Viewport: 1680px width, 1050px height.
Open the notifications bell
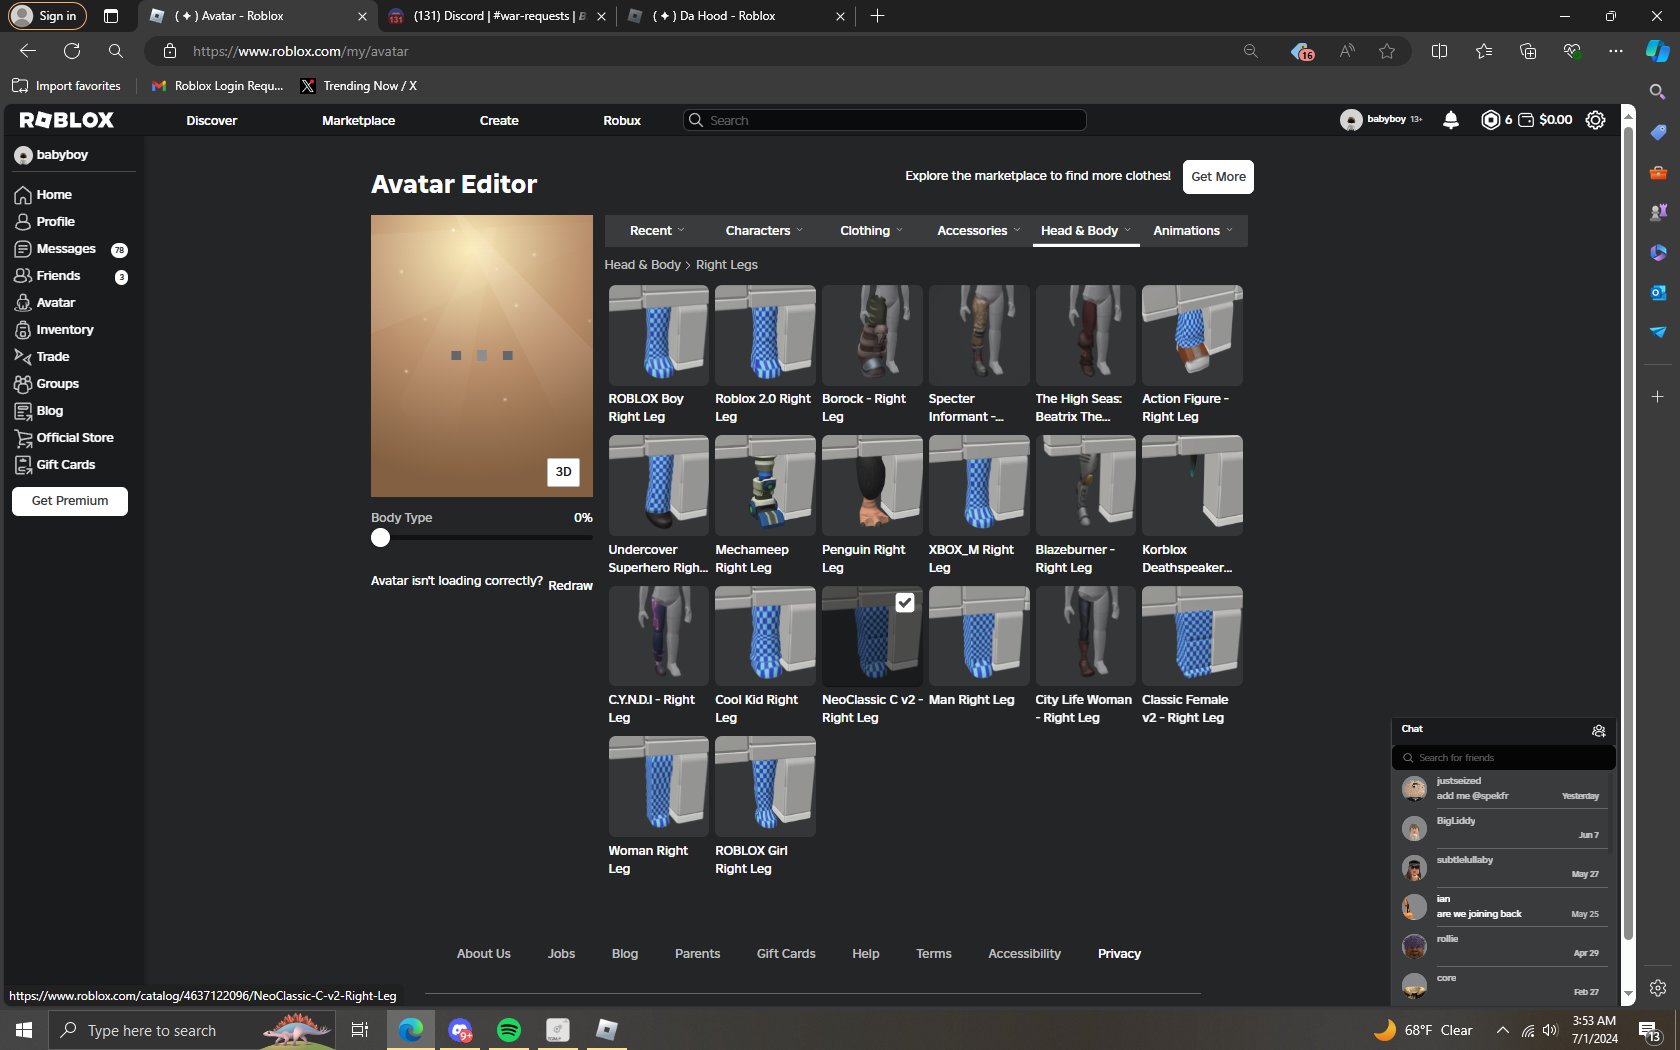1451,120
